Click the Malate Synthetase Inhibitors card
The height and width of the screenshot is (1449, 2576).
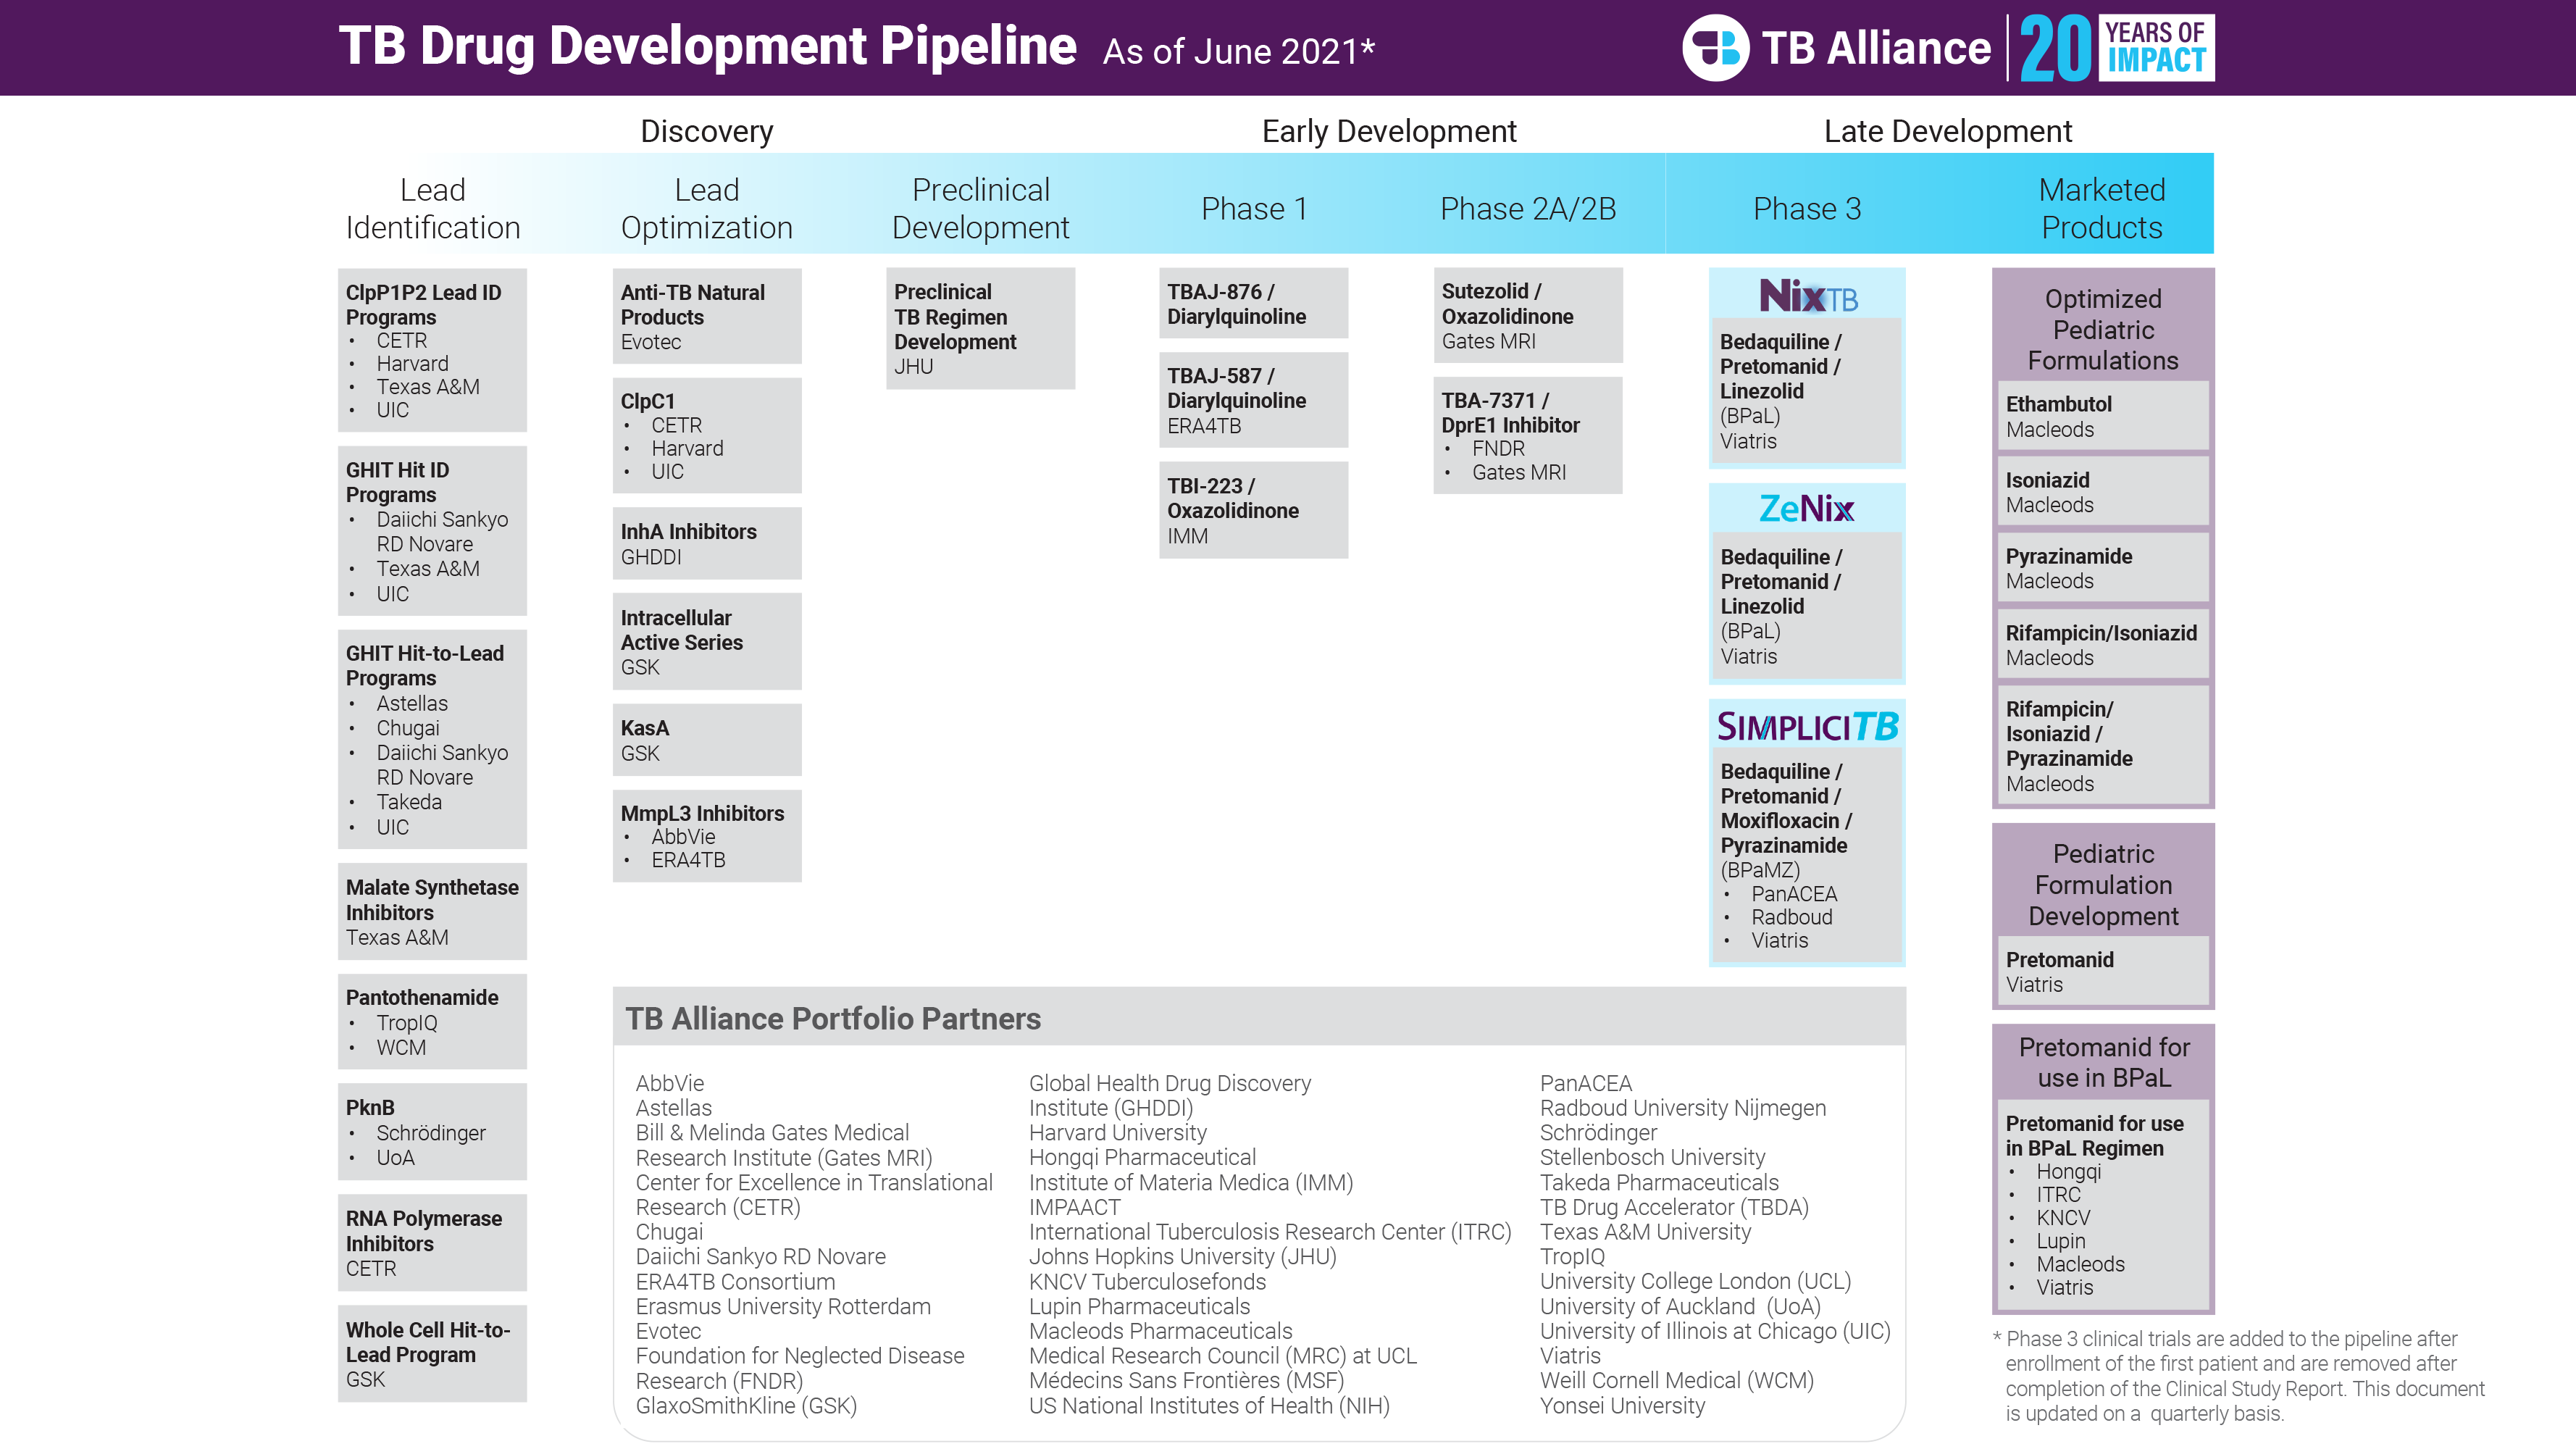coord(432,911)
